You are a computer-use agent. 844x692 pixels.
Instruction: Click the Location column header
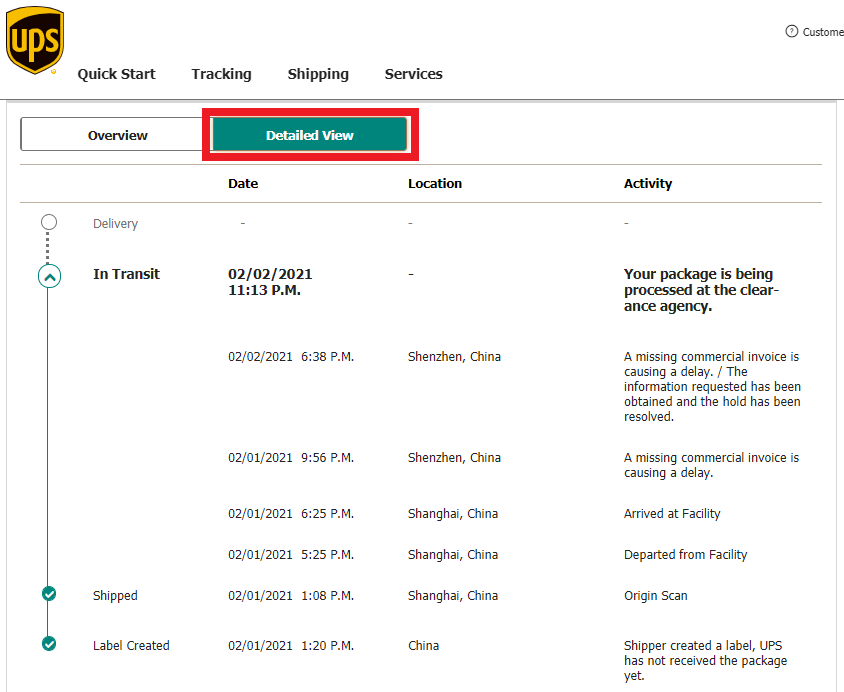435,184
